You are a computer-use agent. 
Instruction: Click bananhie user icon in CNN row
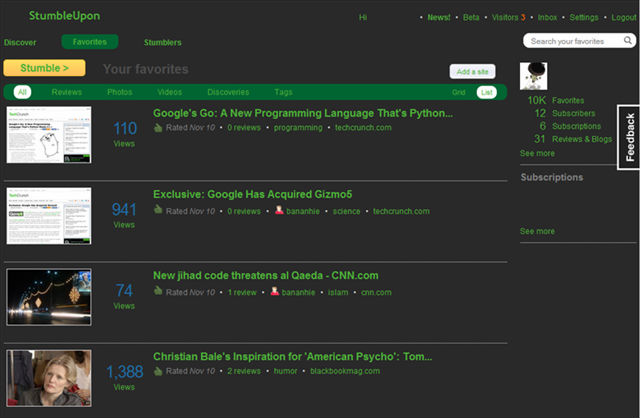coord(275,291)
